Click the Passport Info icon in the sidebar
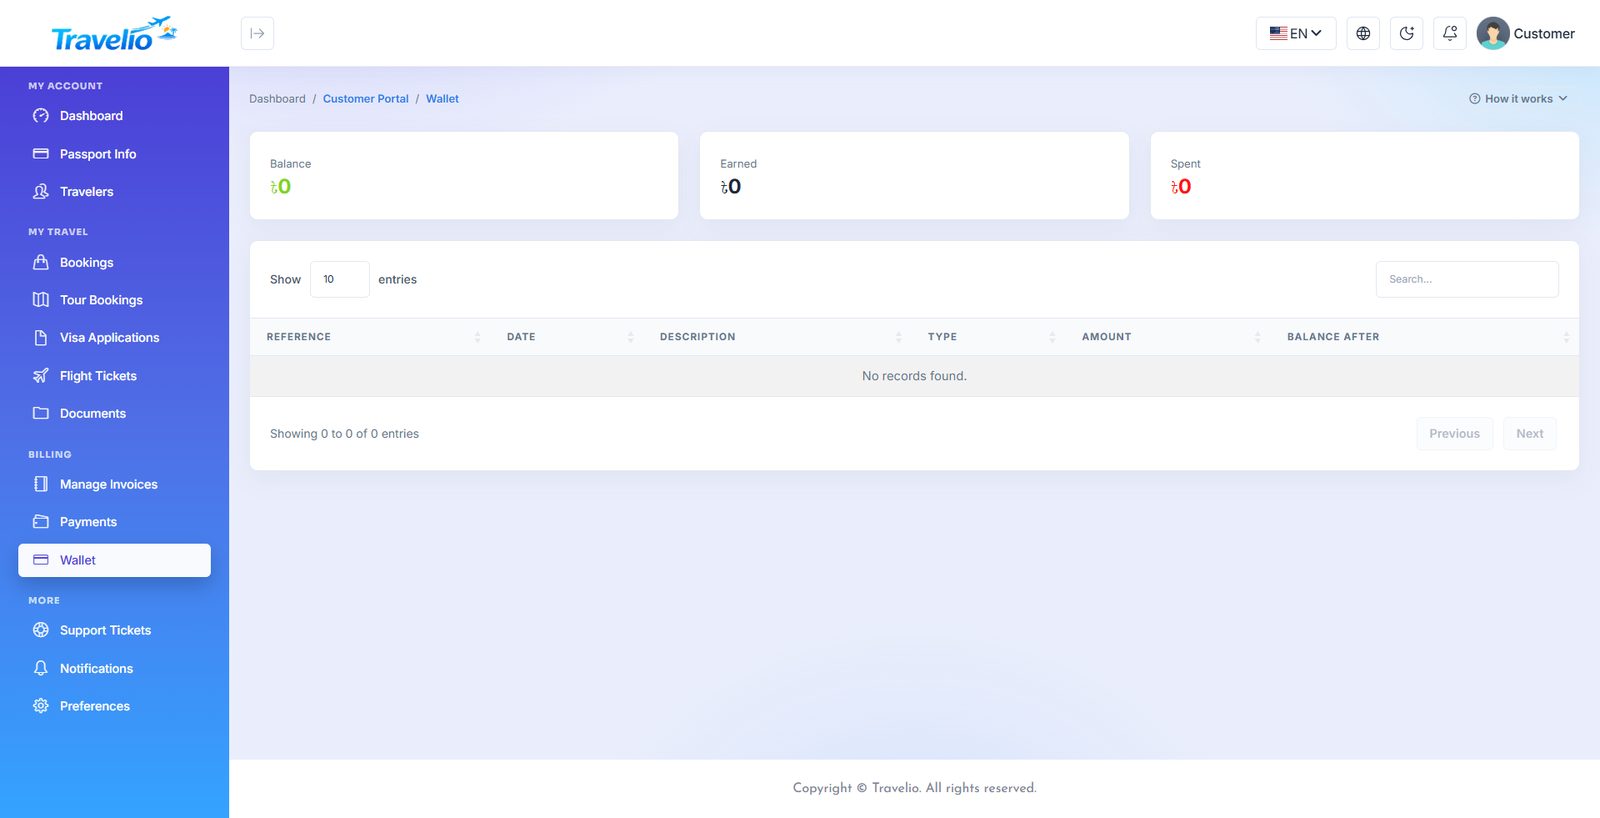The width and height of the screenshot is (1600, 818). (41, 154)
